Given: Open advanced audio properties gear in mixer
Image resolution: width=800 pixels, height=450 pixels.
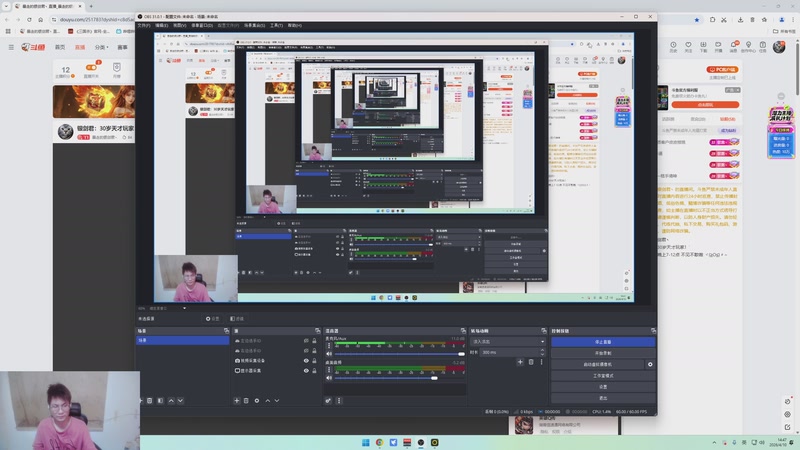Looking at the screenshot, I should [x=328, y=401].
